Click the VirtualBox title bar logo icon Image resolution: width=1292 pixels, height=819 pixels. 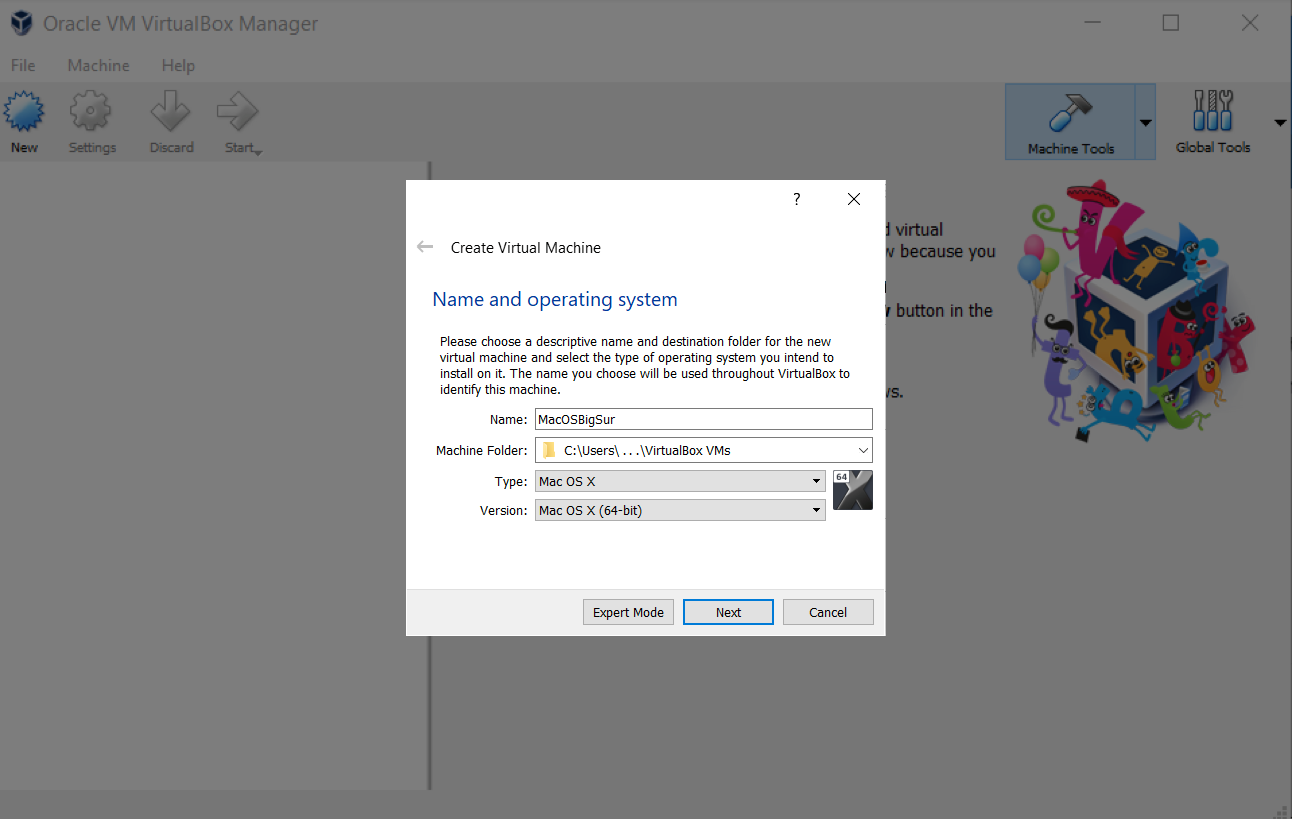click(20, 24)
